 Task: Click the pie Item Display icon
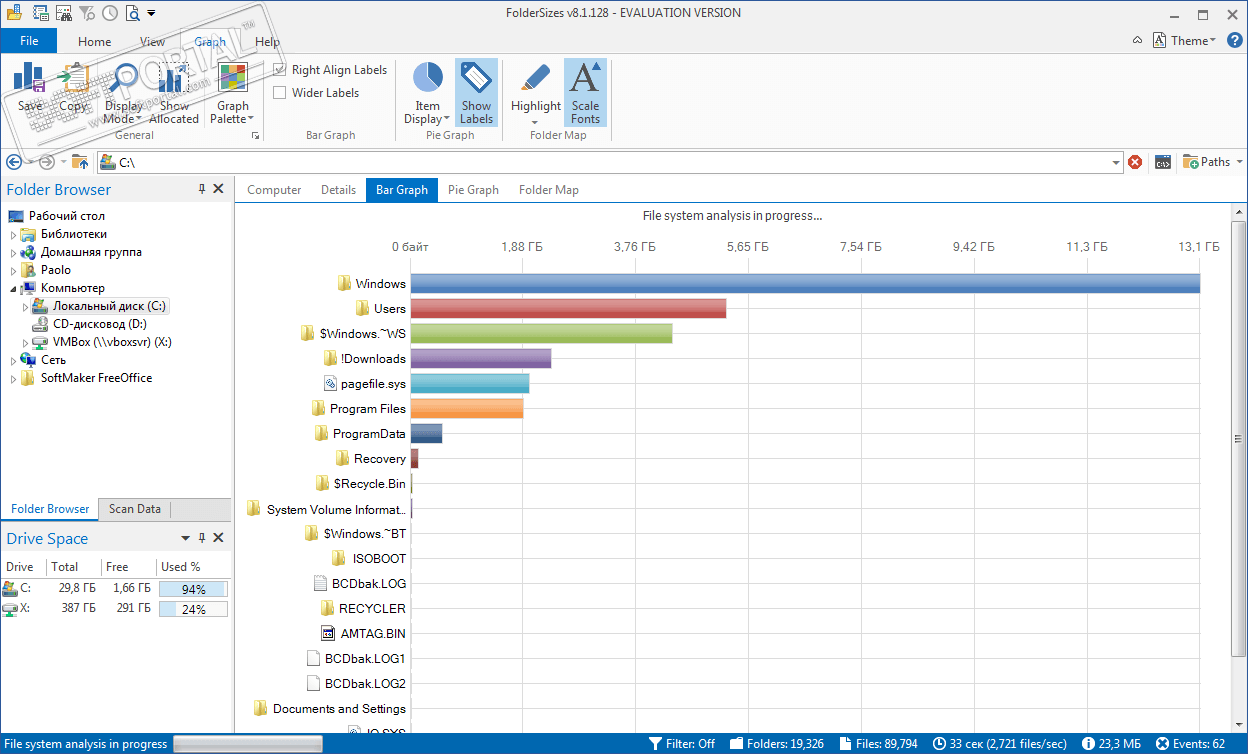click(x=428, y=77)
